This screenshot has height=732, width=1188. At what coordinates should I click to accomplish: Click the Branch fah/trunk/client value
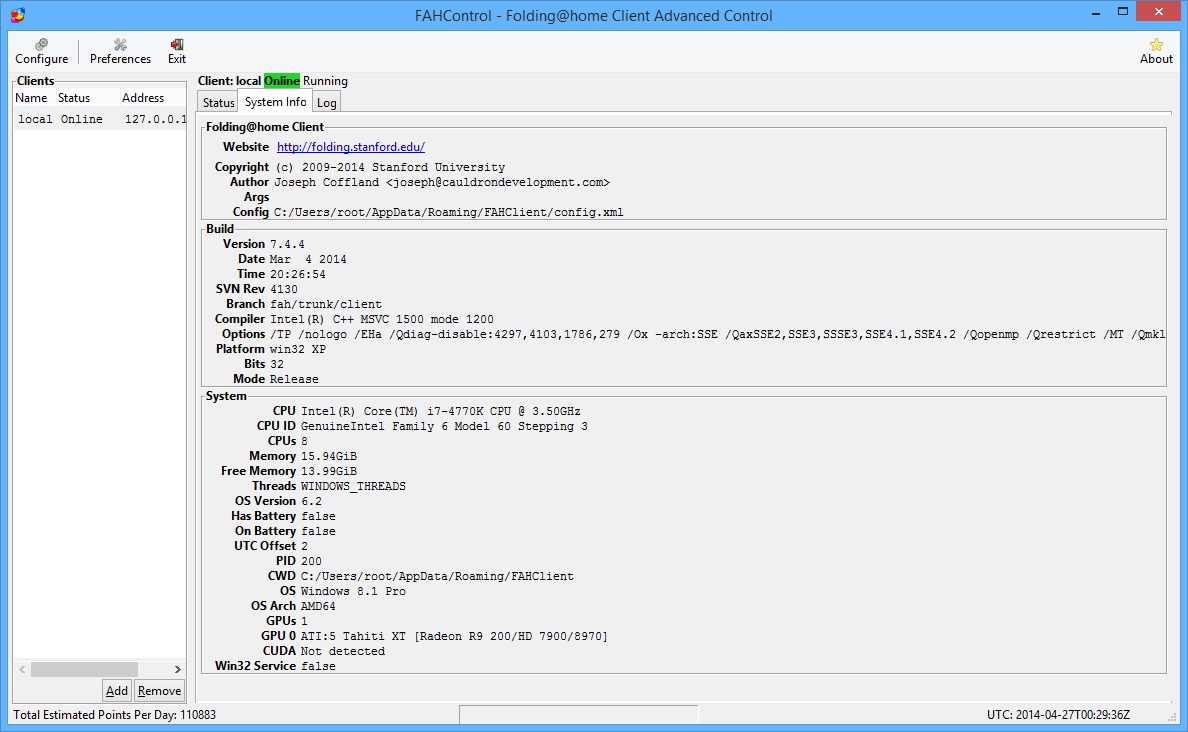pos(326,304)
